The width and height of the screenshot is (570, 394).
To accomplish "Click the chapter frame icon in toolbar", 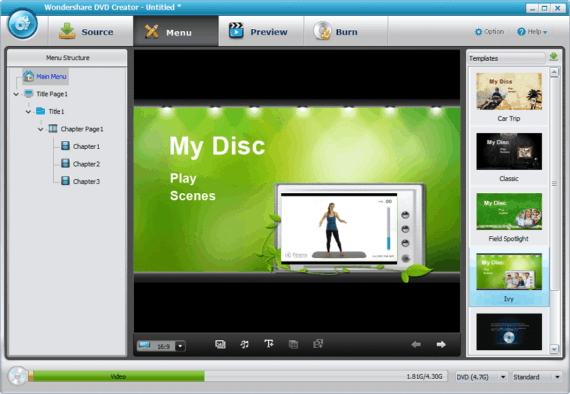I will point(293,344).
